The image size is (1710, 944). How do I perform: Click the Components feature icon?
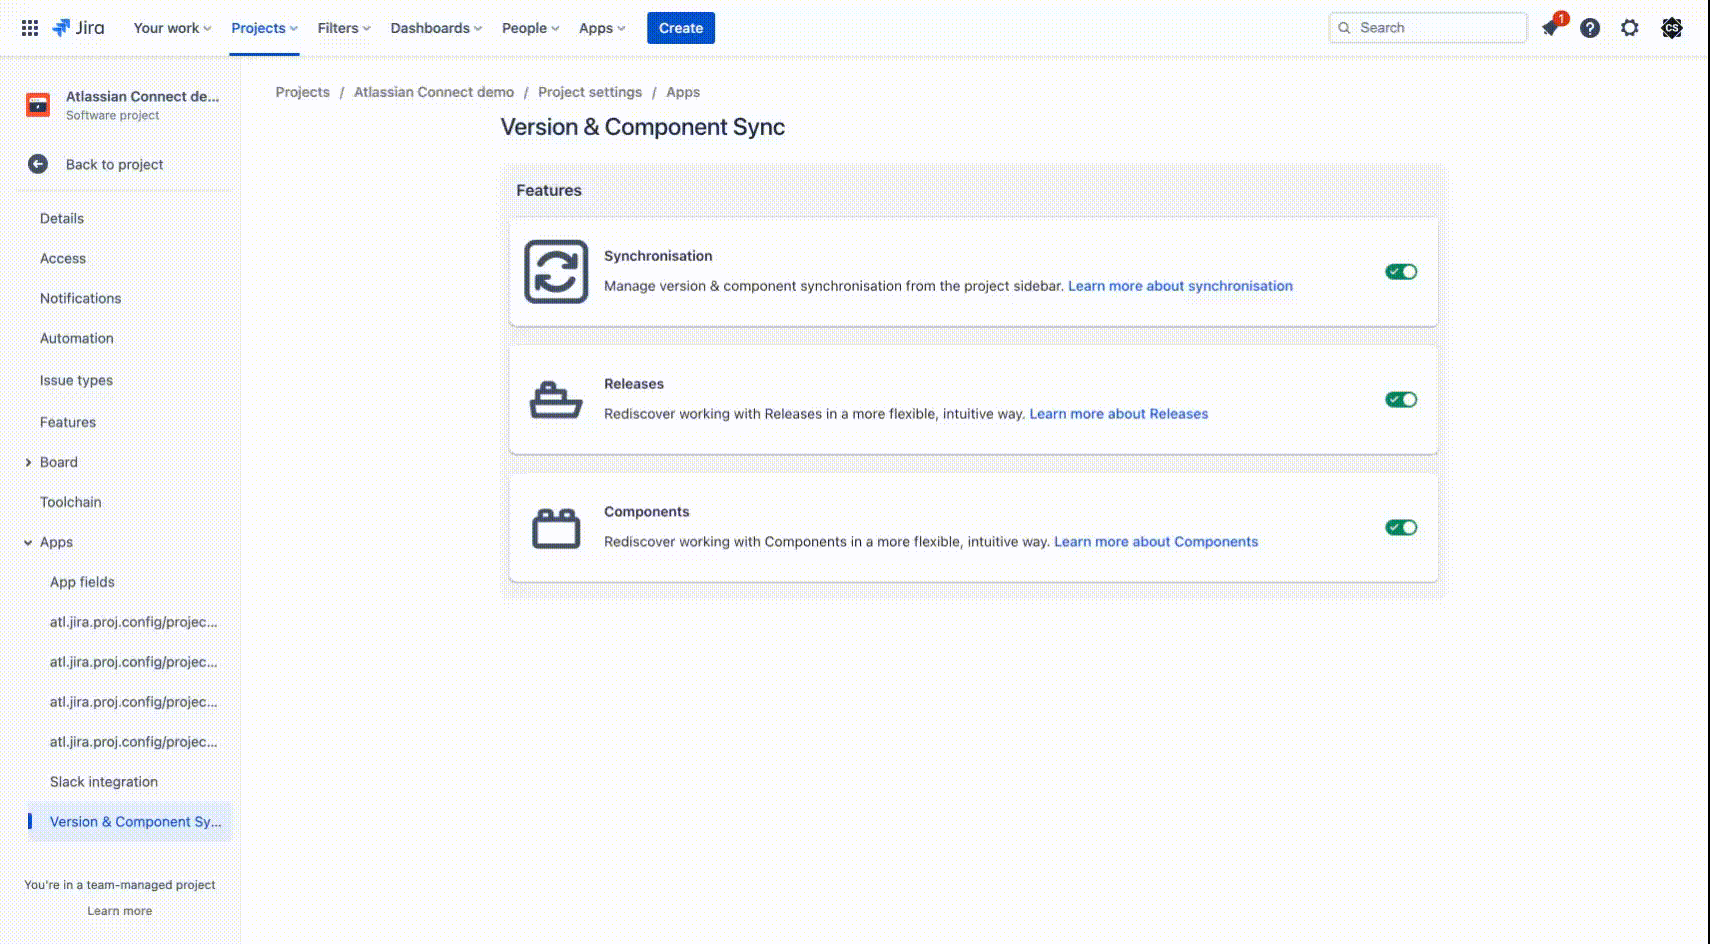point(556,528)
